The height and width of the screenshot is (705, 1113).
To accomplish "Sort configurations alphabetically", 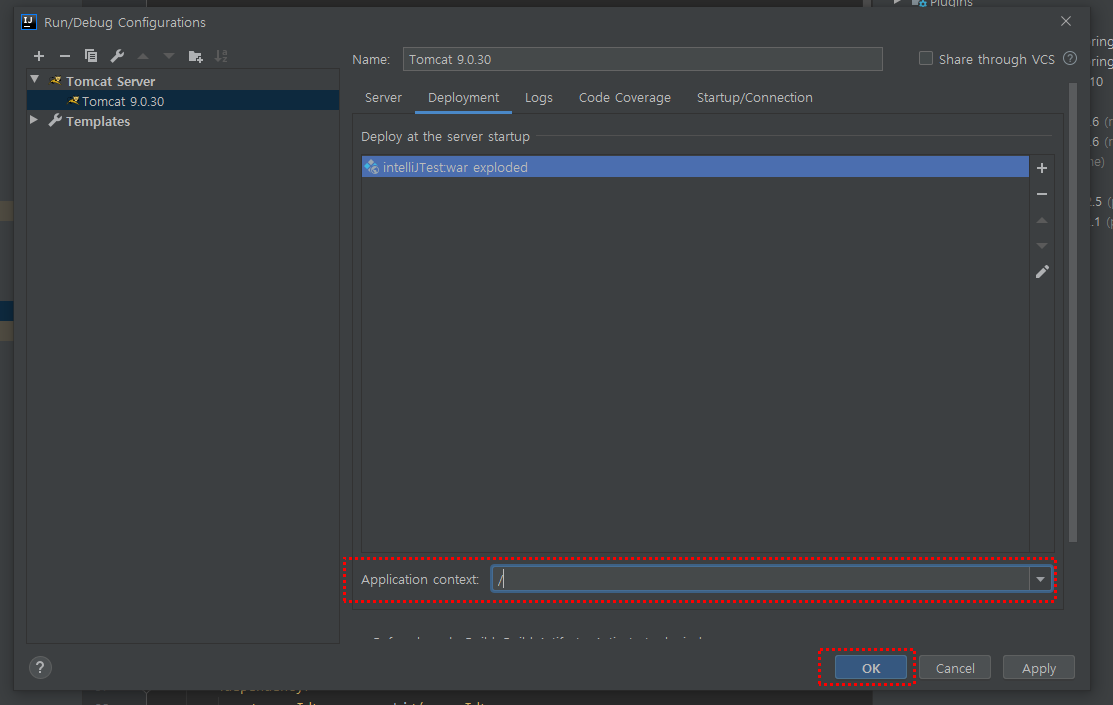I will tap(221, 56).
